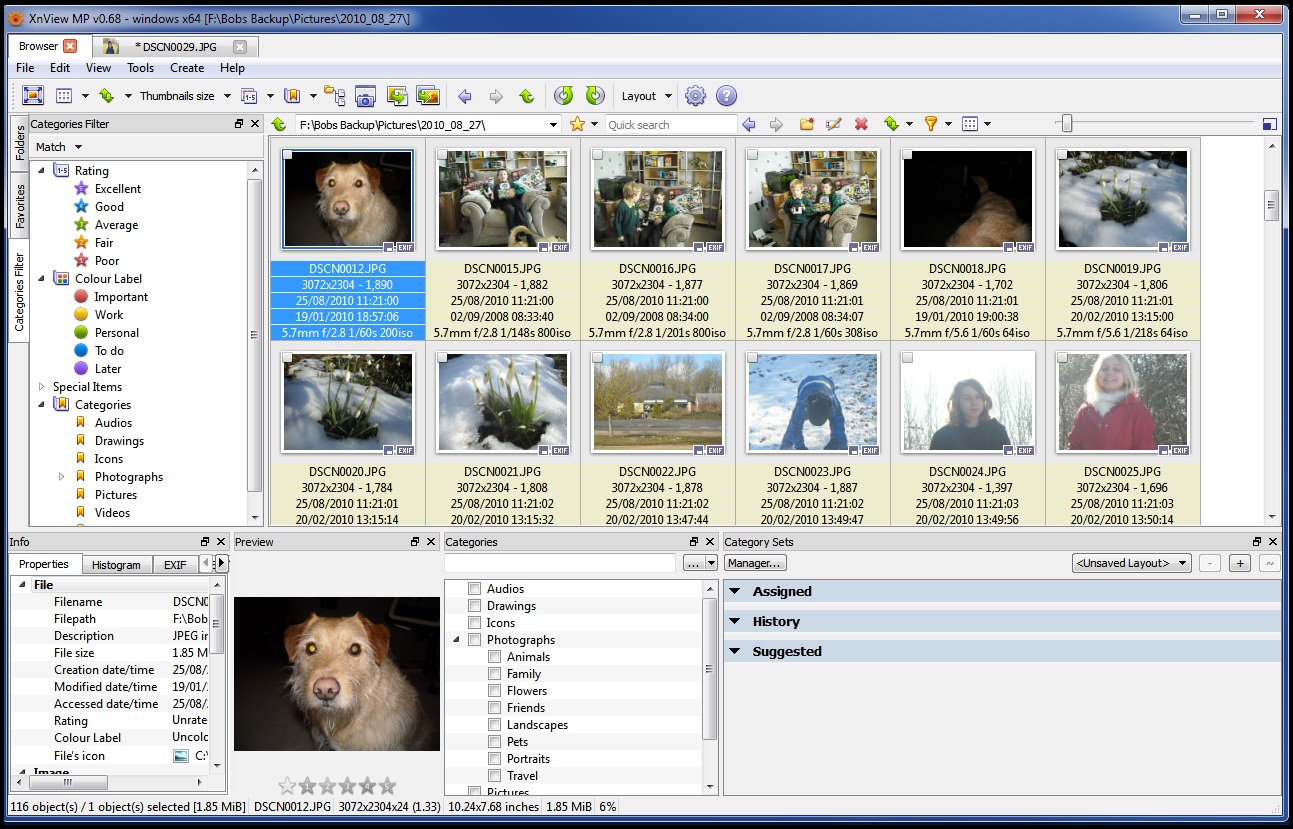Click the camera capture icon
Viewport: 1293px width, 829px height.
point(365,96)
